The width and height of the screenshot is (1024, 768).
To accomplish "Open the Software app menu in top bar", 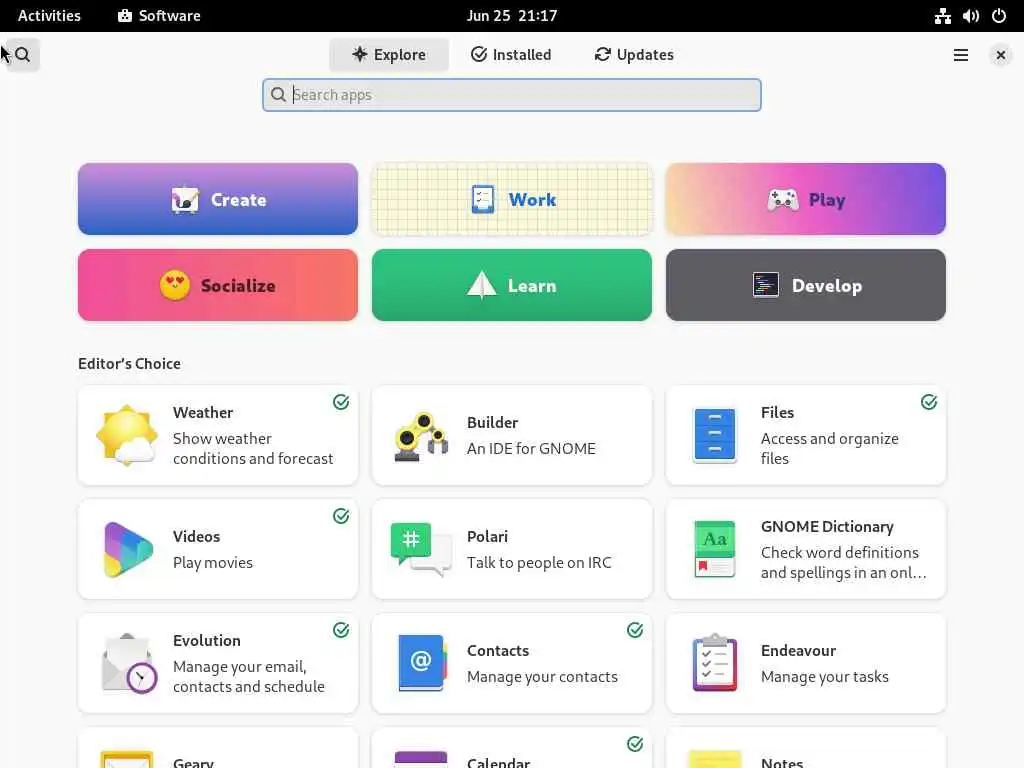I will (159, 16).
